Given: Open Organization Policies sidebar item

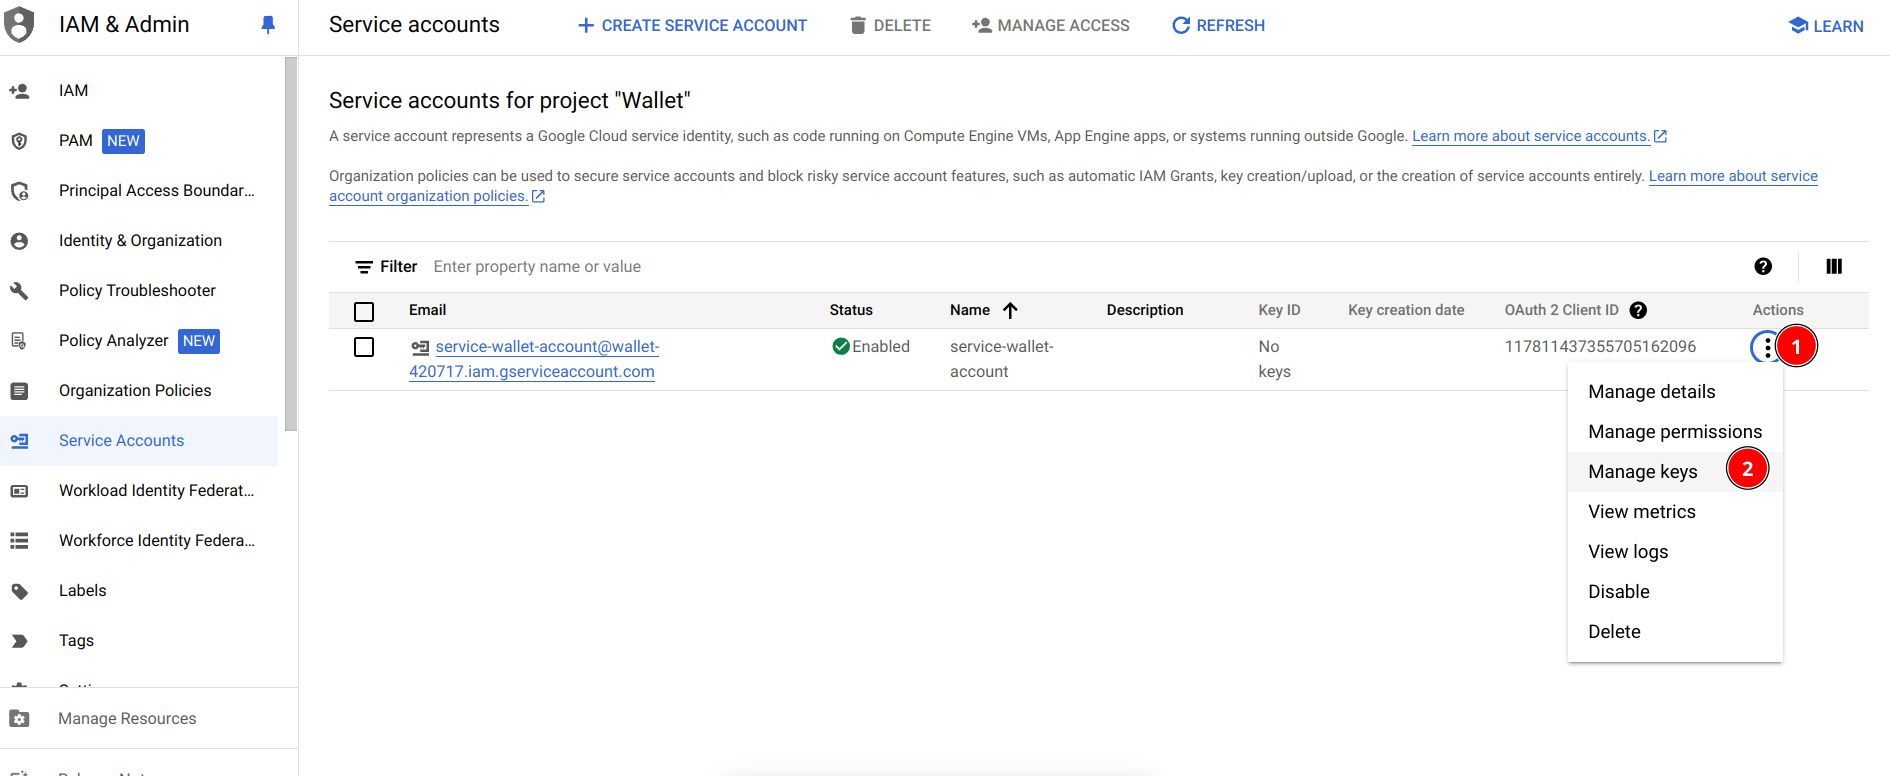Looking at the screenshot, I should click(139, 391).
